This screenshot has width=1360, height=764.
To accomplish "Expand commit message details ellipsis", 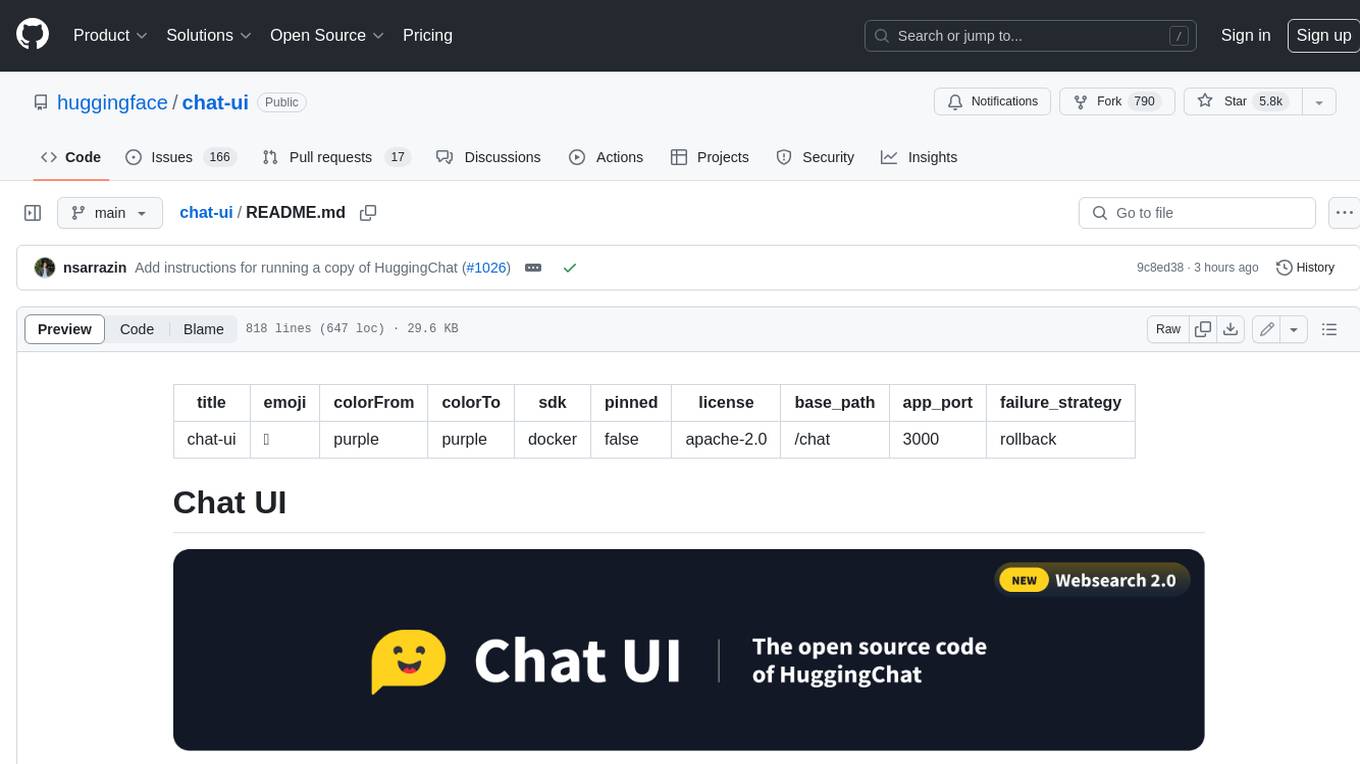I will coord(533,268).
